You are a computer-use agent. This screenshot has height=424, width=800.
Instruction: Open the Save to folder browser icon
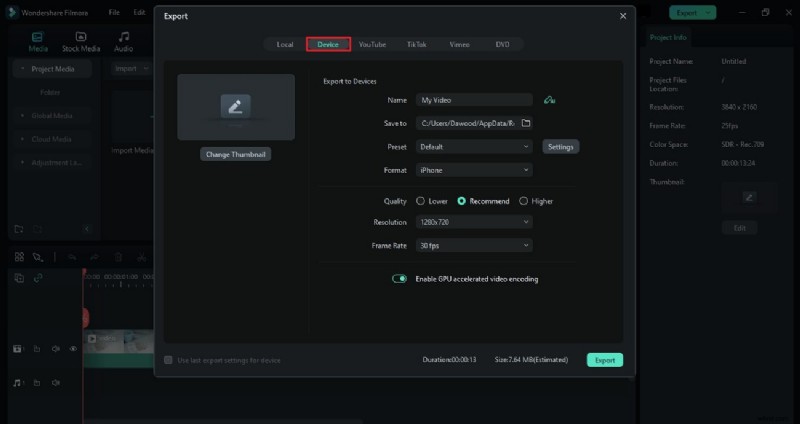pos(526,123)
